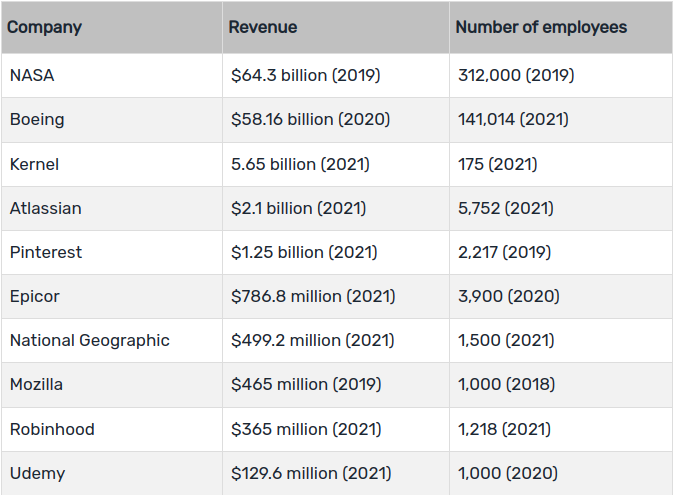The width and height of the screenshot is (675, 495).
Task: Select the Udemy company cell
Action: click(x=36, y=473)
